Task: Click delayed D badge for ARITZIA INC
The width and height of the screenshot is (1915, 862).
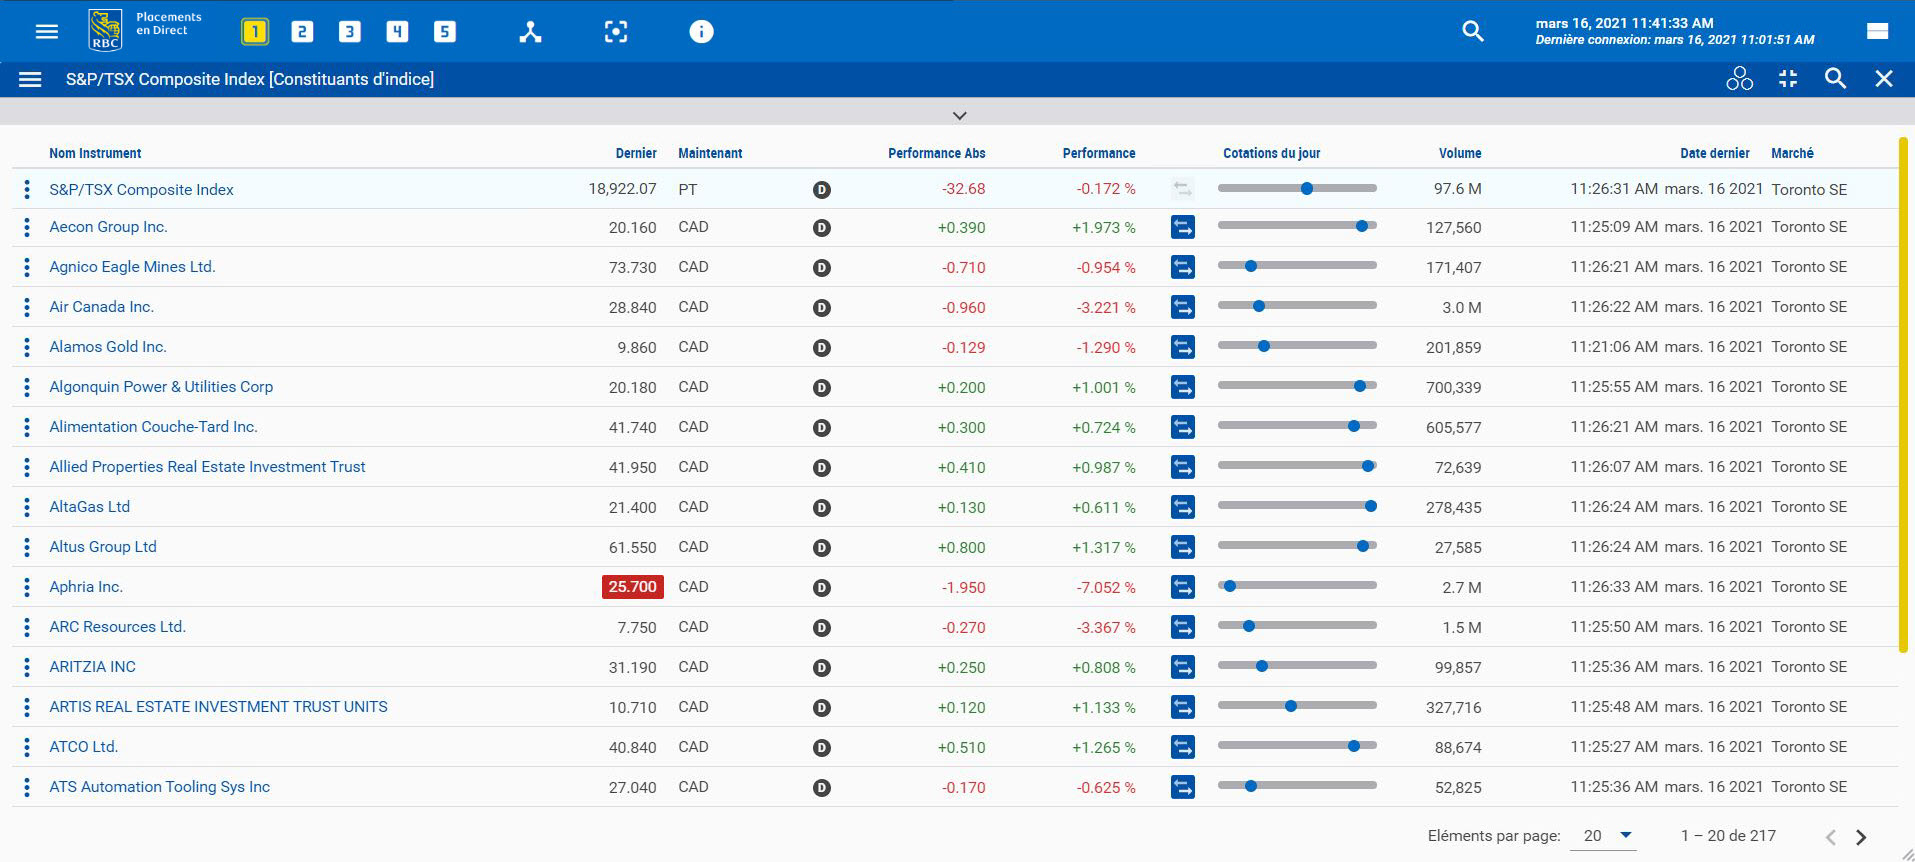Action: [x=822, y=668]
